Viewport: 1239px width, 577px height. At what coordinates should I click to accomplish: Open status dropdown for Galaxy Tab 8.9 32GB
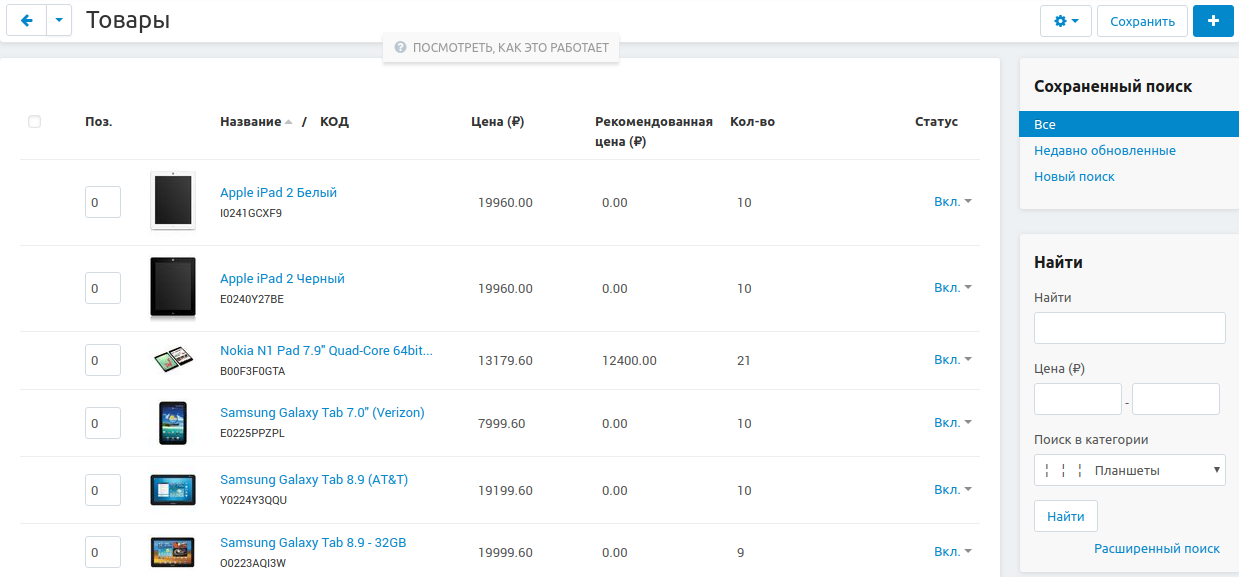tap(953, 551)
